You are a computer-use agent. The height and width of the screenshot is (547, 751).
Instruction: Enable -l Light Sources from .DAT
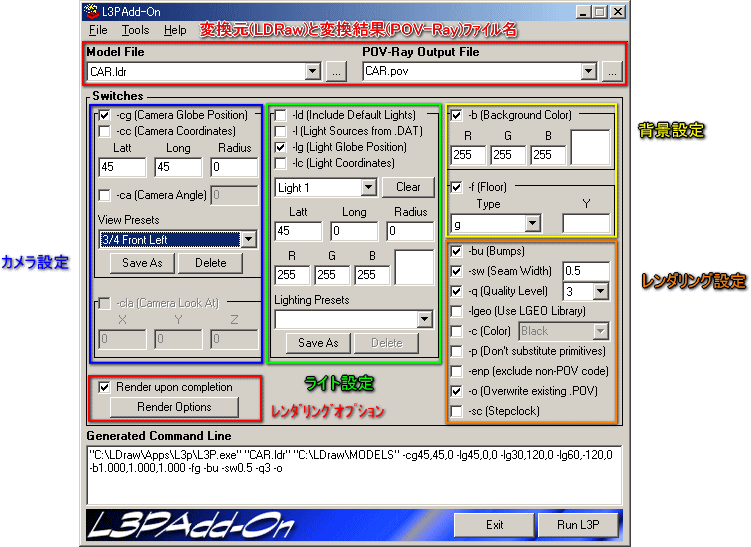pyautogui.click(x=281, y=131)
